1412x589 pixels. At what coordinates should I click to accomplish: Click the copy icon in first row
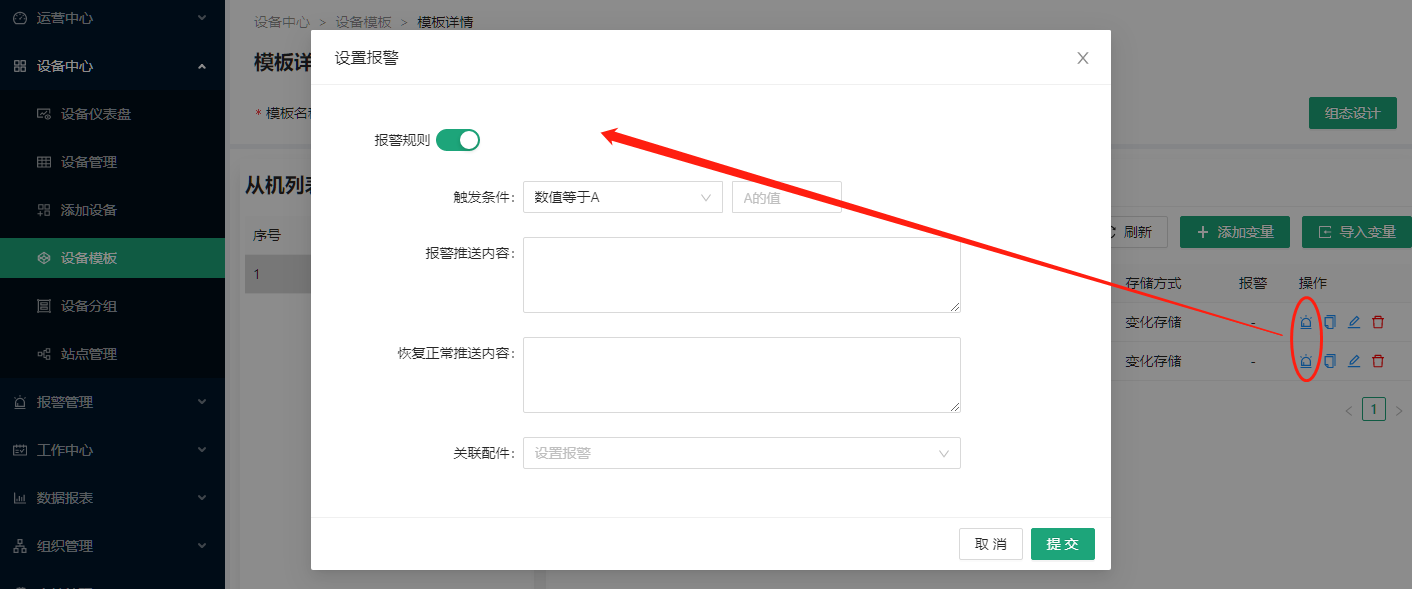[1330, 322]
